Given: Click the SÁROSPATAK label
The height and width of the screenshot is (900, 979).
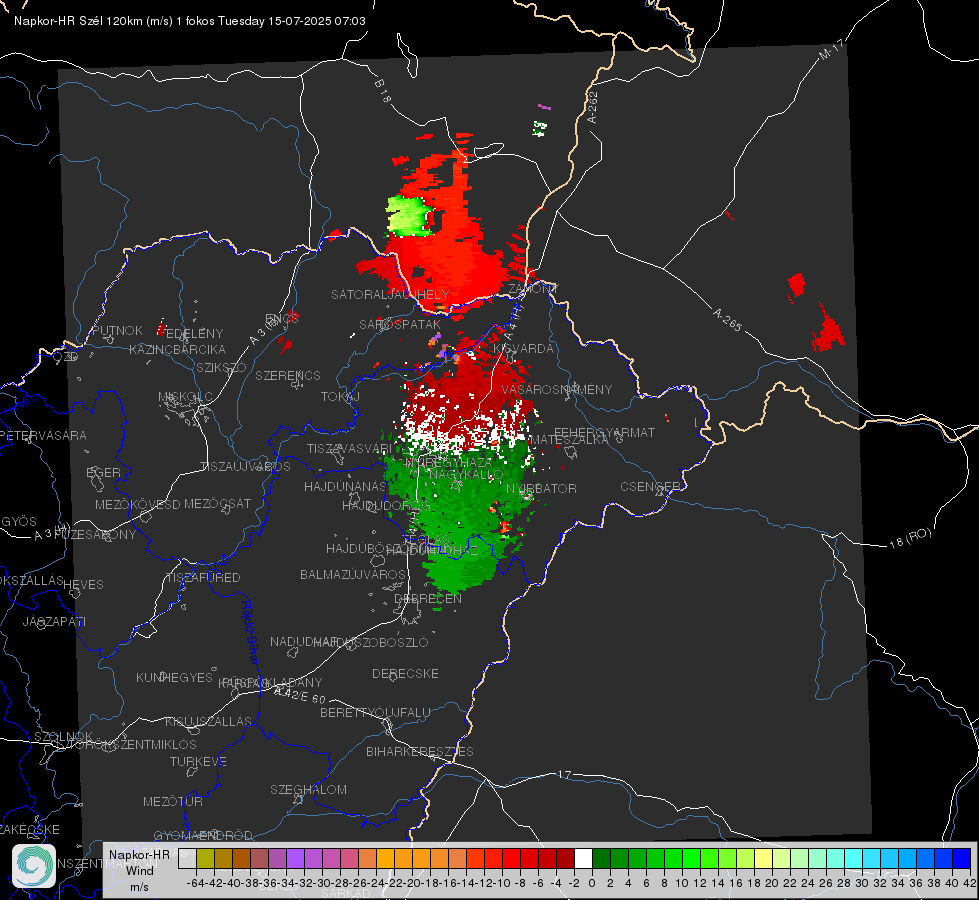Looking at the screenshot, I should [400, 324].
